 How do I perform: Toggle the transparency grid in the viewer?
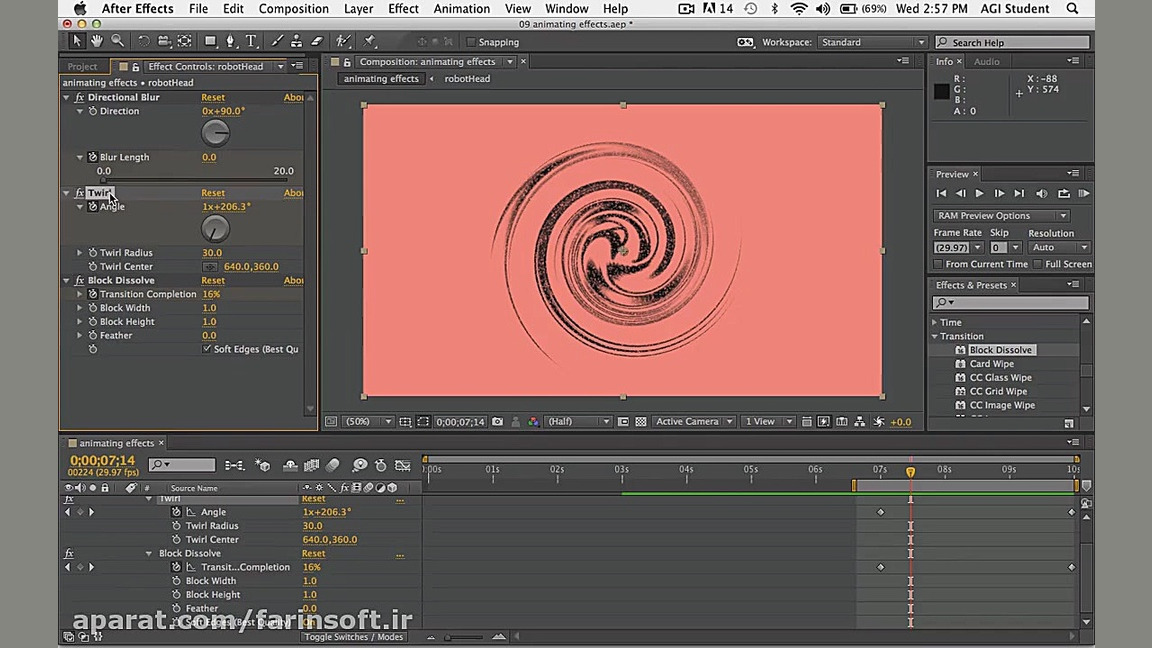(641, 422)
